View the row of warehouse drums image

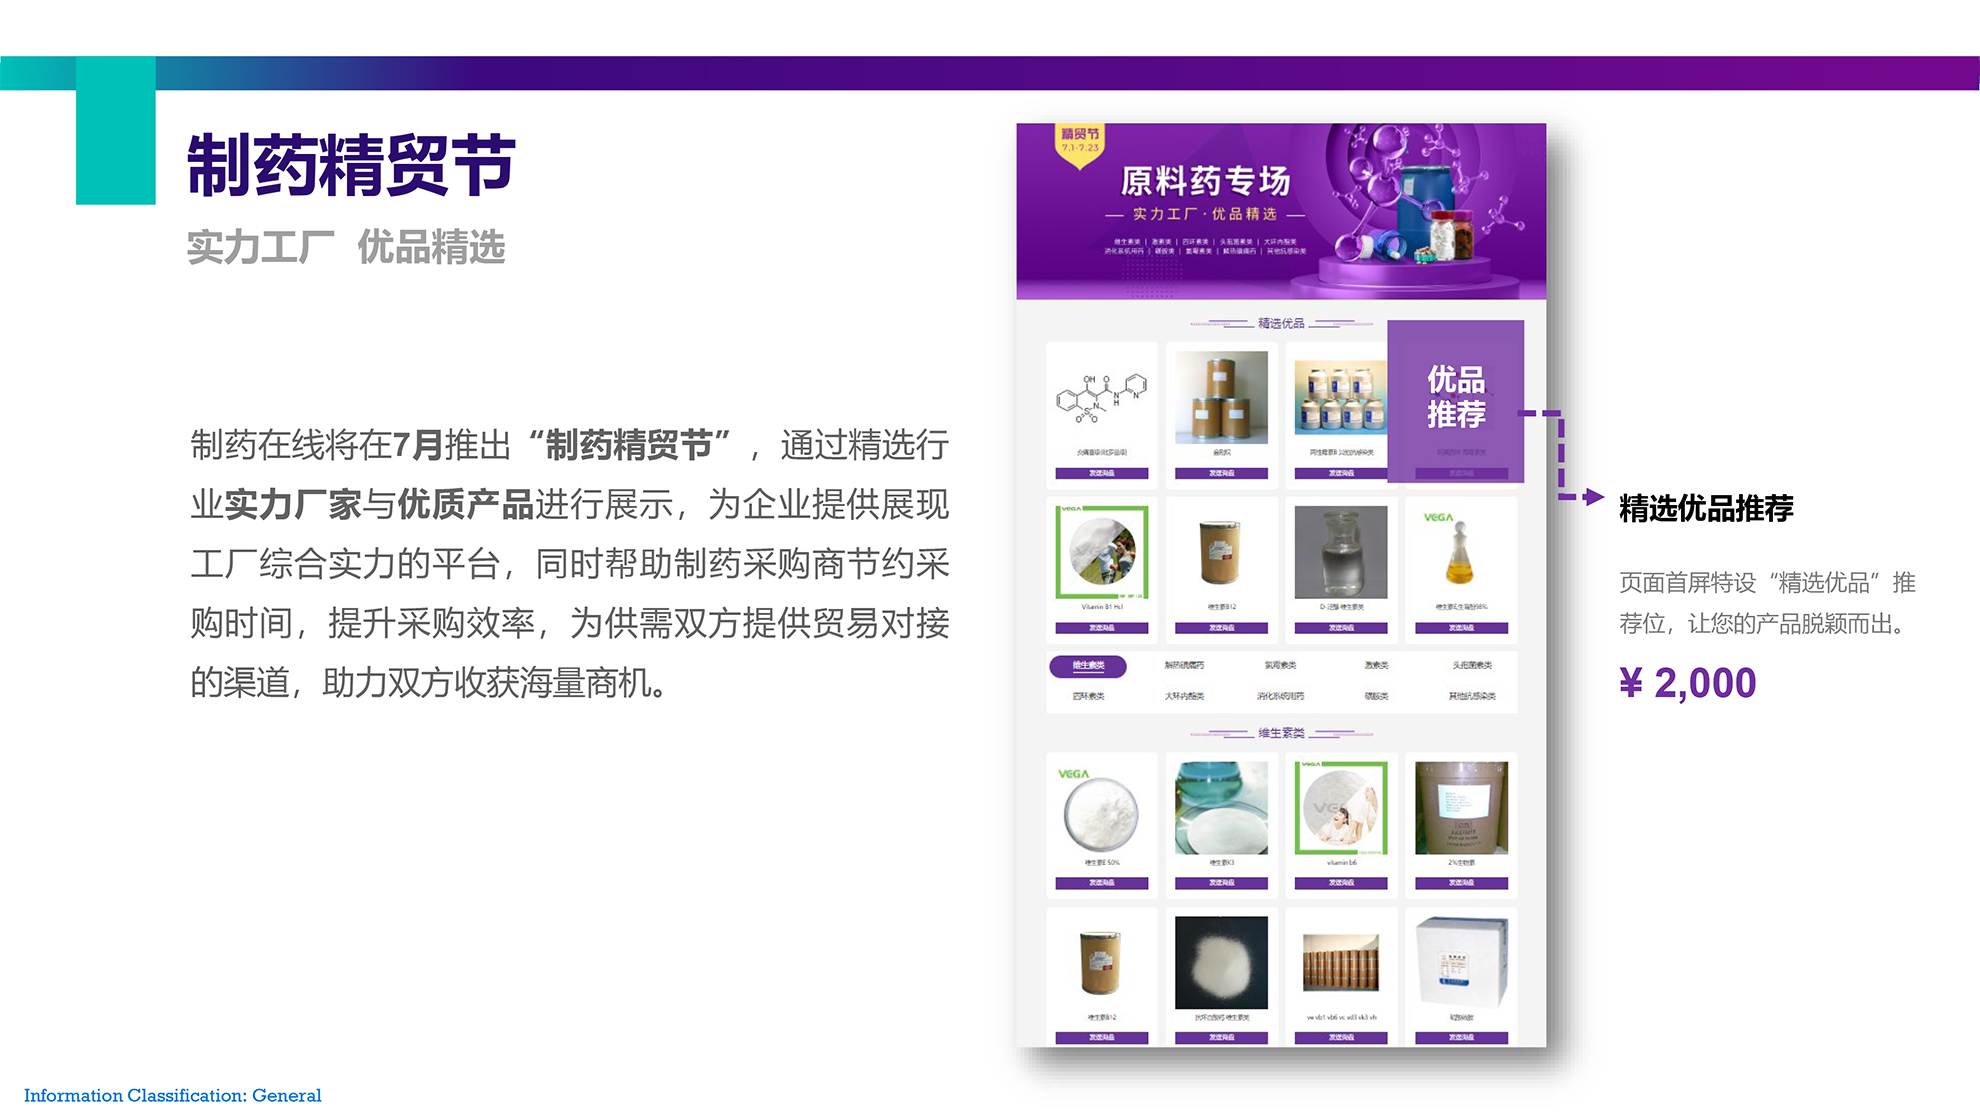(x=1341, y=963)
